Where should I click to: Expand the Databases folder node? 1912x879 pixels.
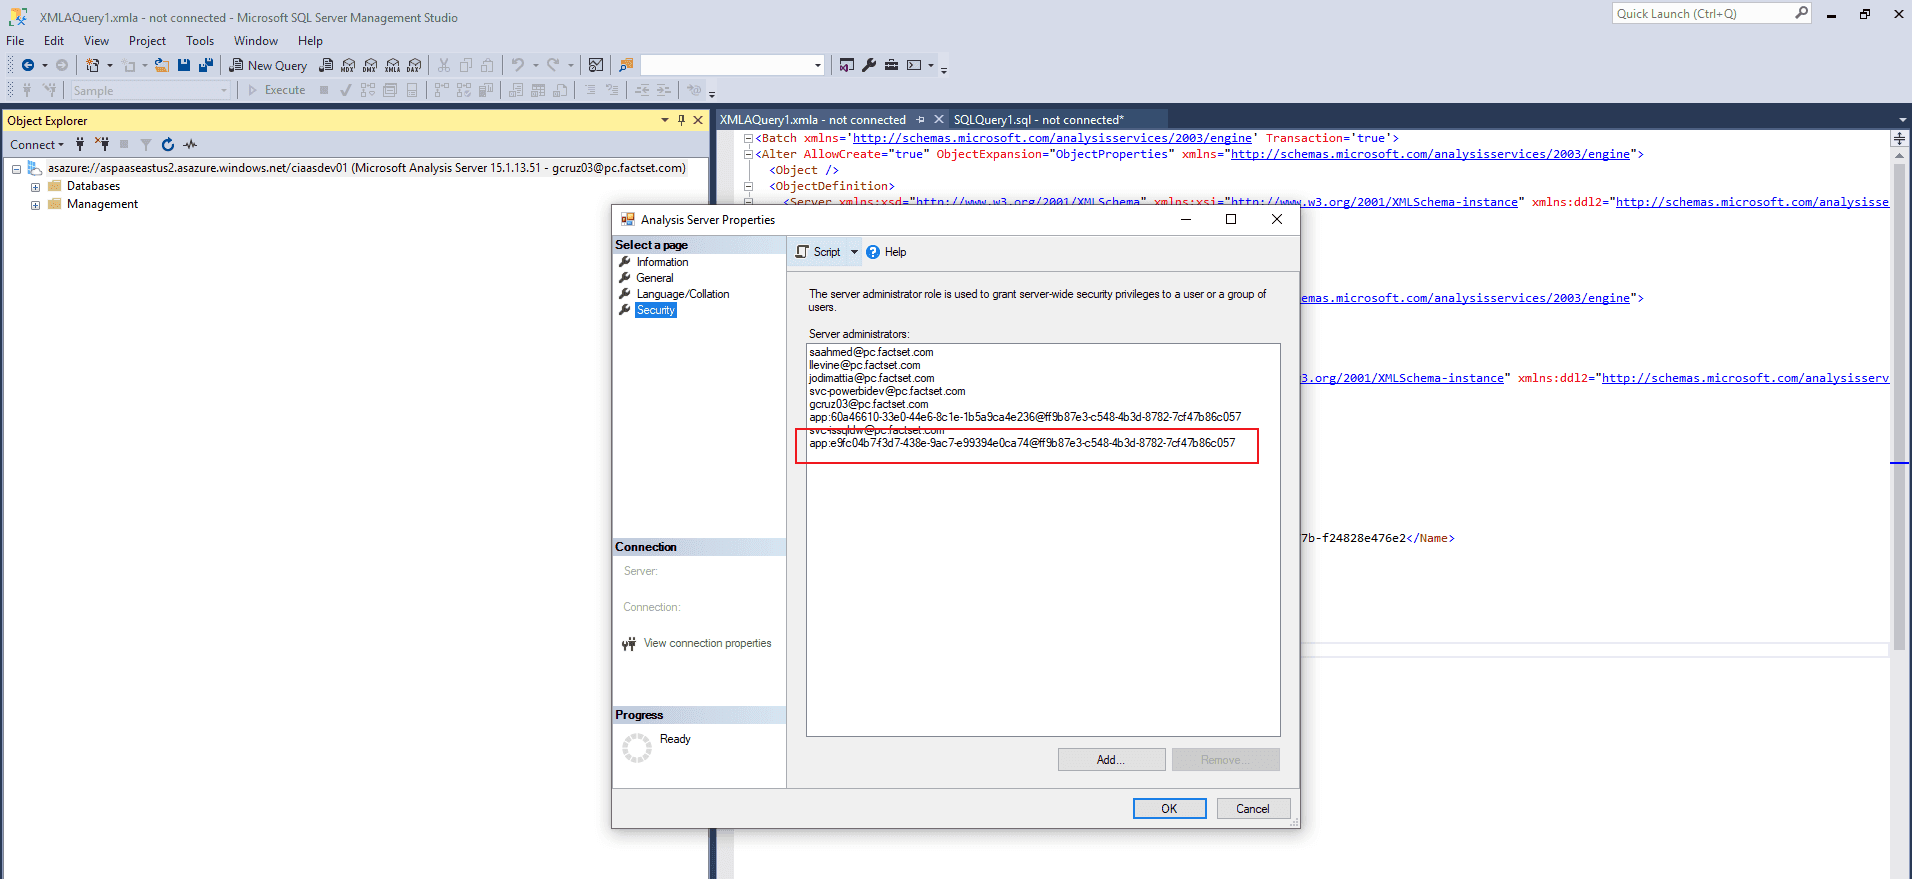pos(36,187)
